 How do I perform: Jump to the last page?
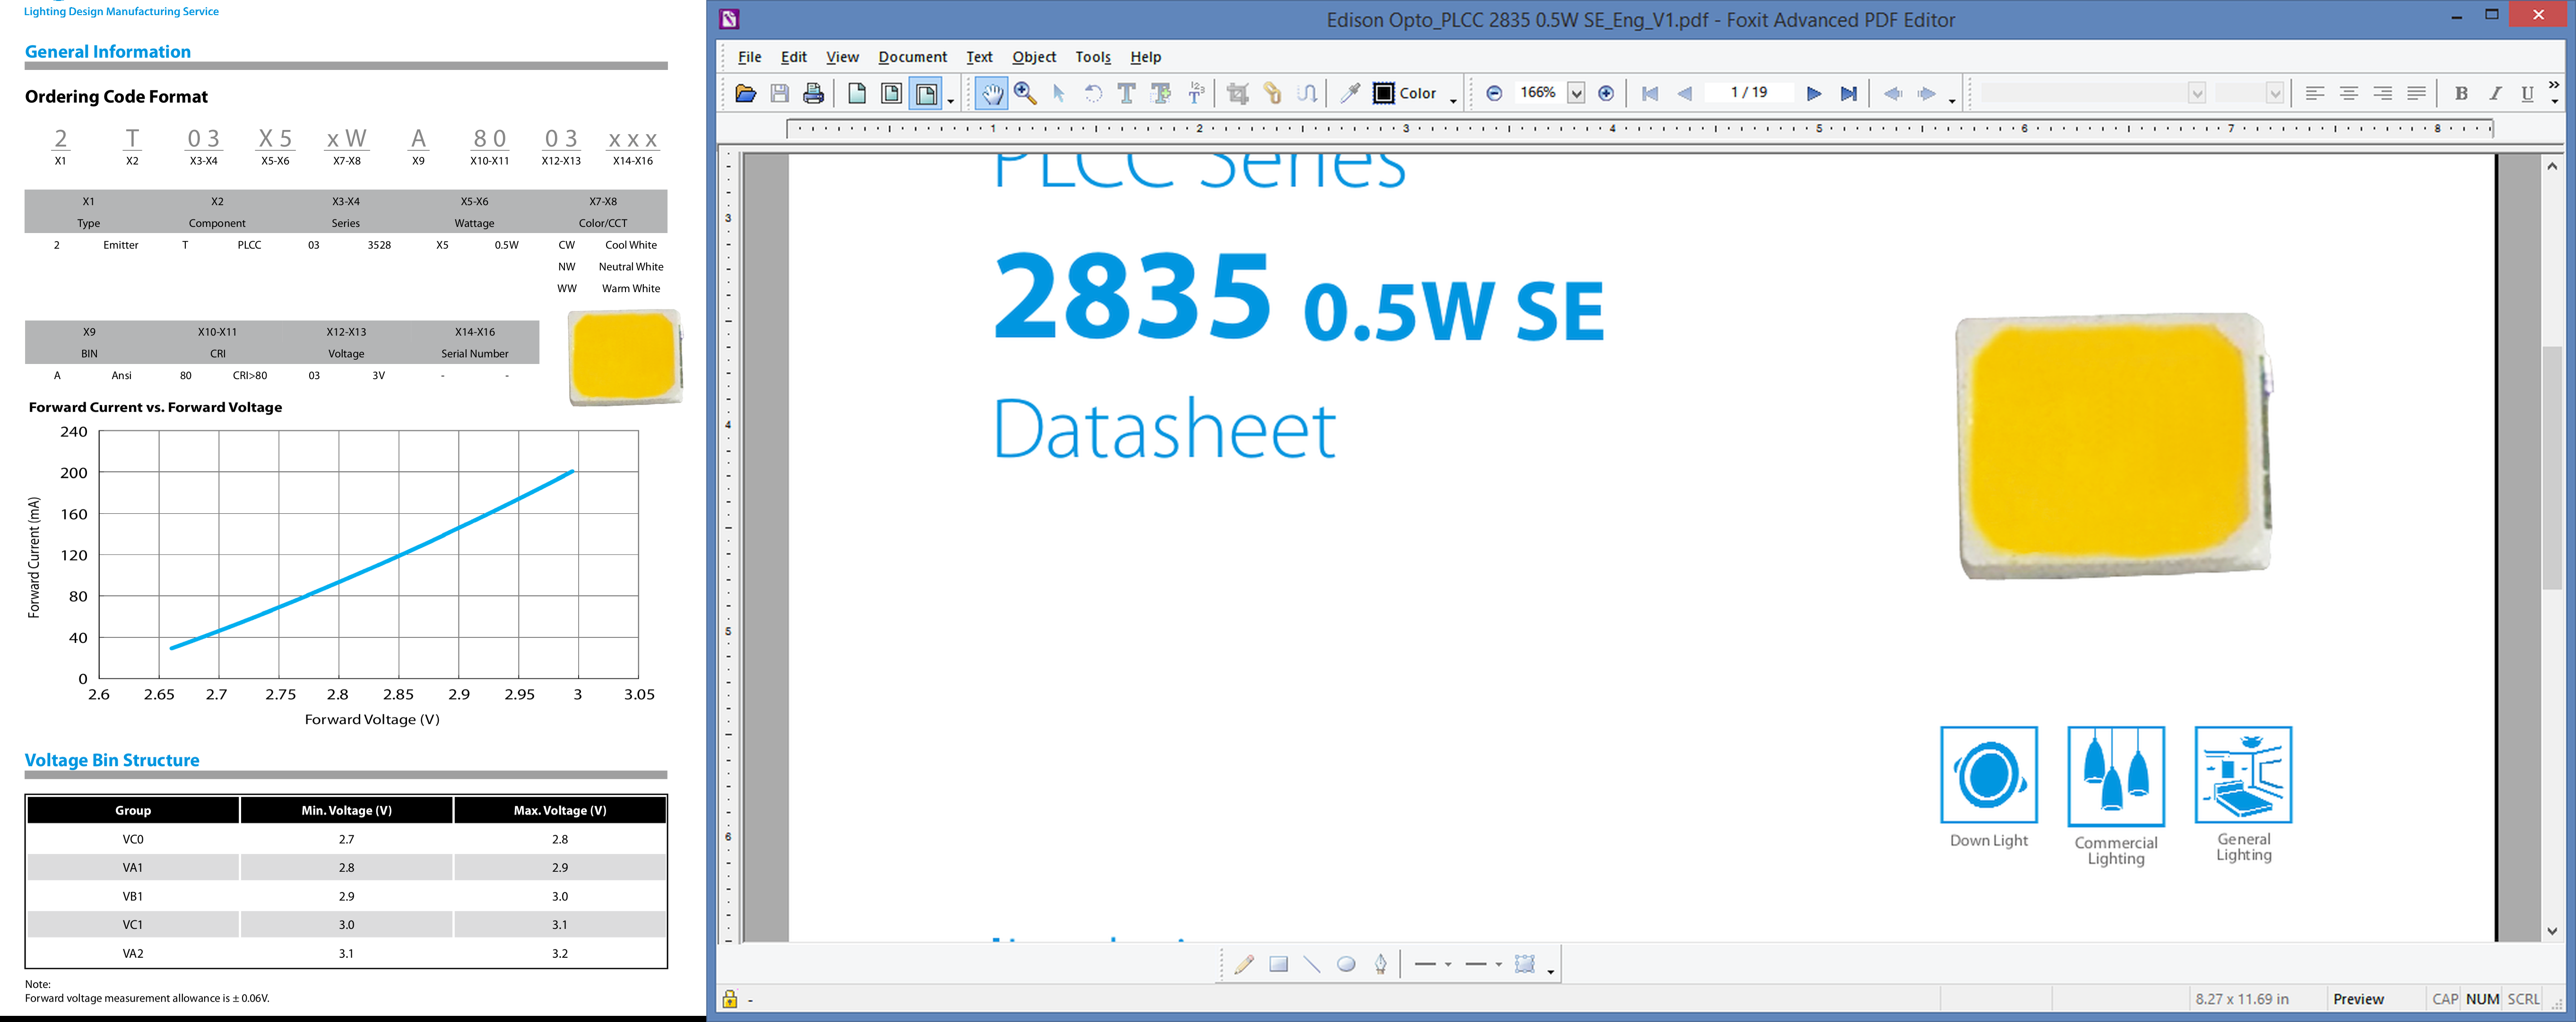[1848, 93]
